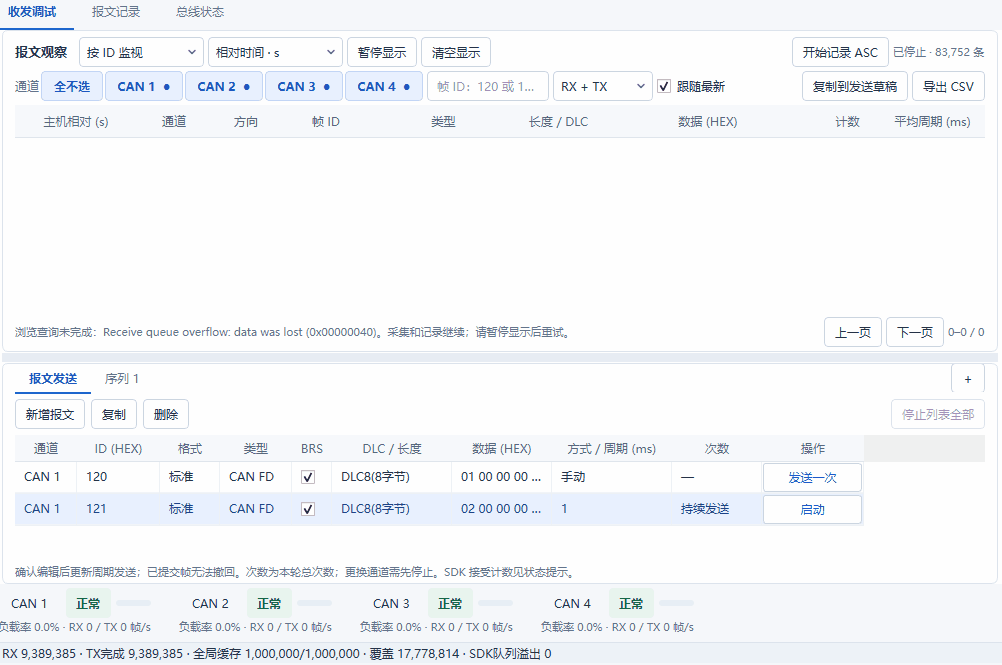
Task: Click the RX 9,389,385 status bar entry
Action: pyautogui.click(x=39, y=654)
